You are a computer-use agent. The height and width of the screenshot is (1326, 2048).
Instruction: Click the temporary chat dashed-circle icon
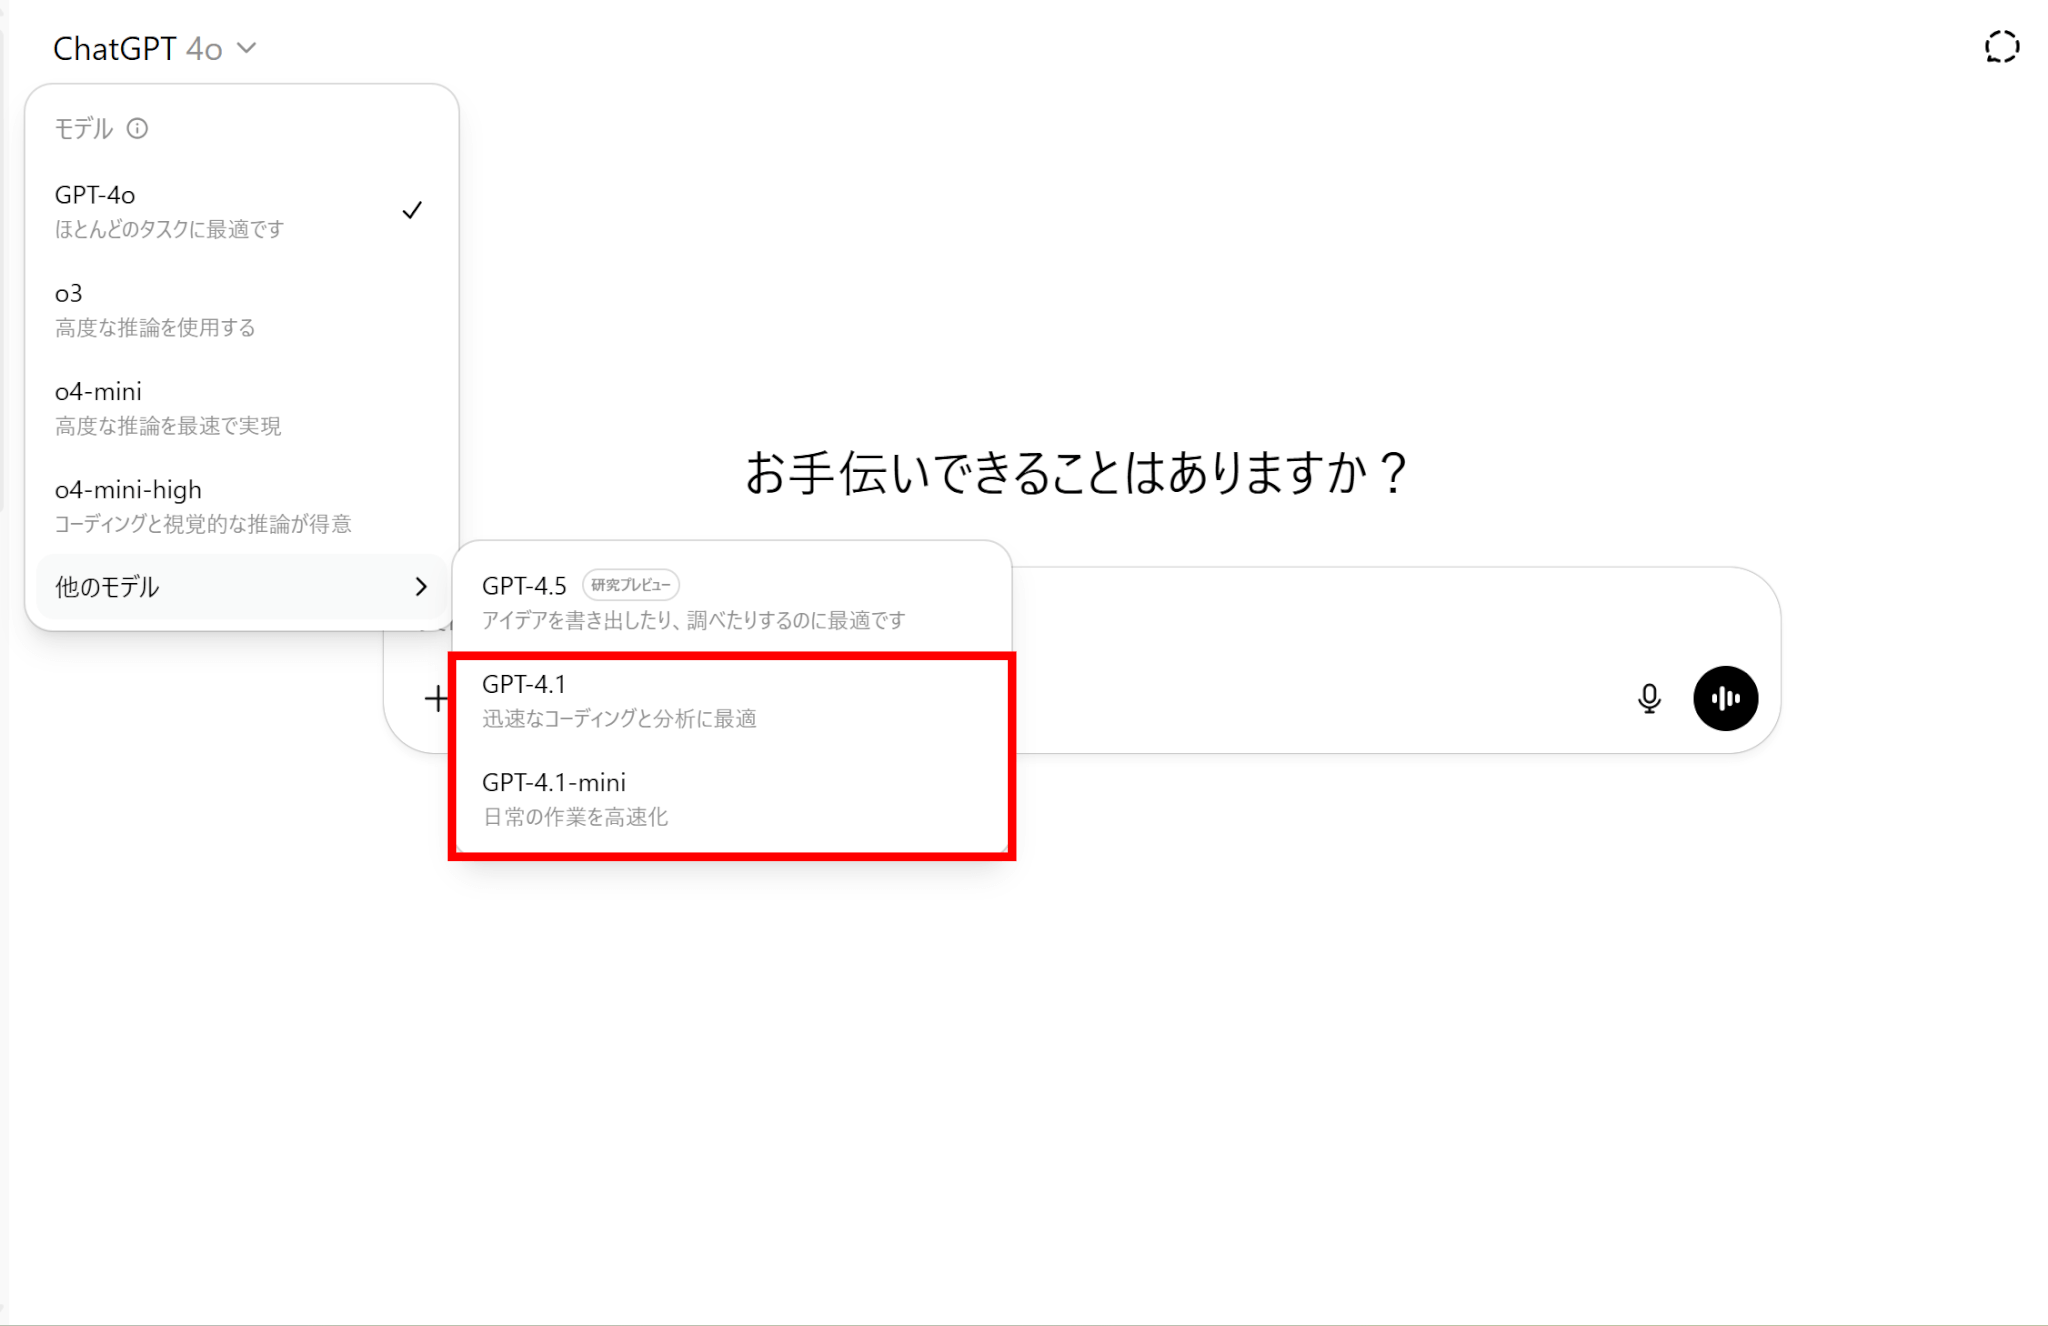coord(2001,47)
